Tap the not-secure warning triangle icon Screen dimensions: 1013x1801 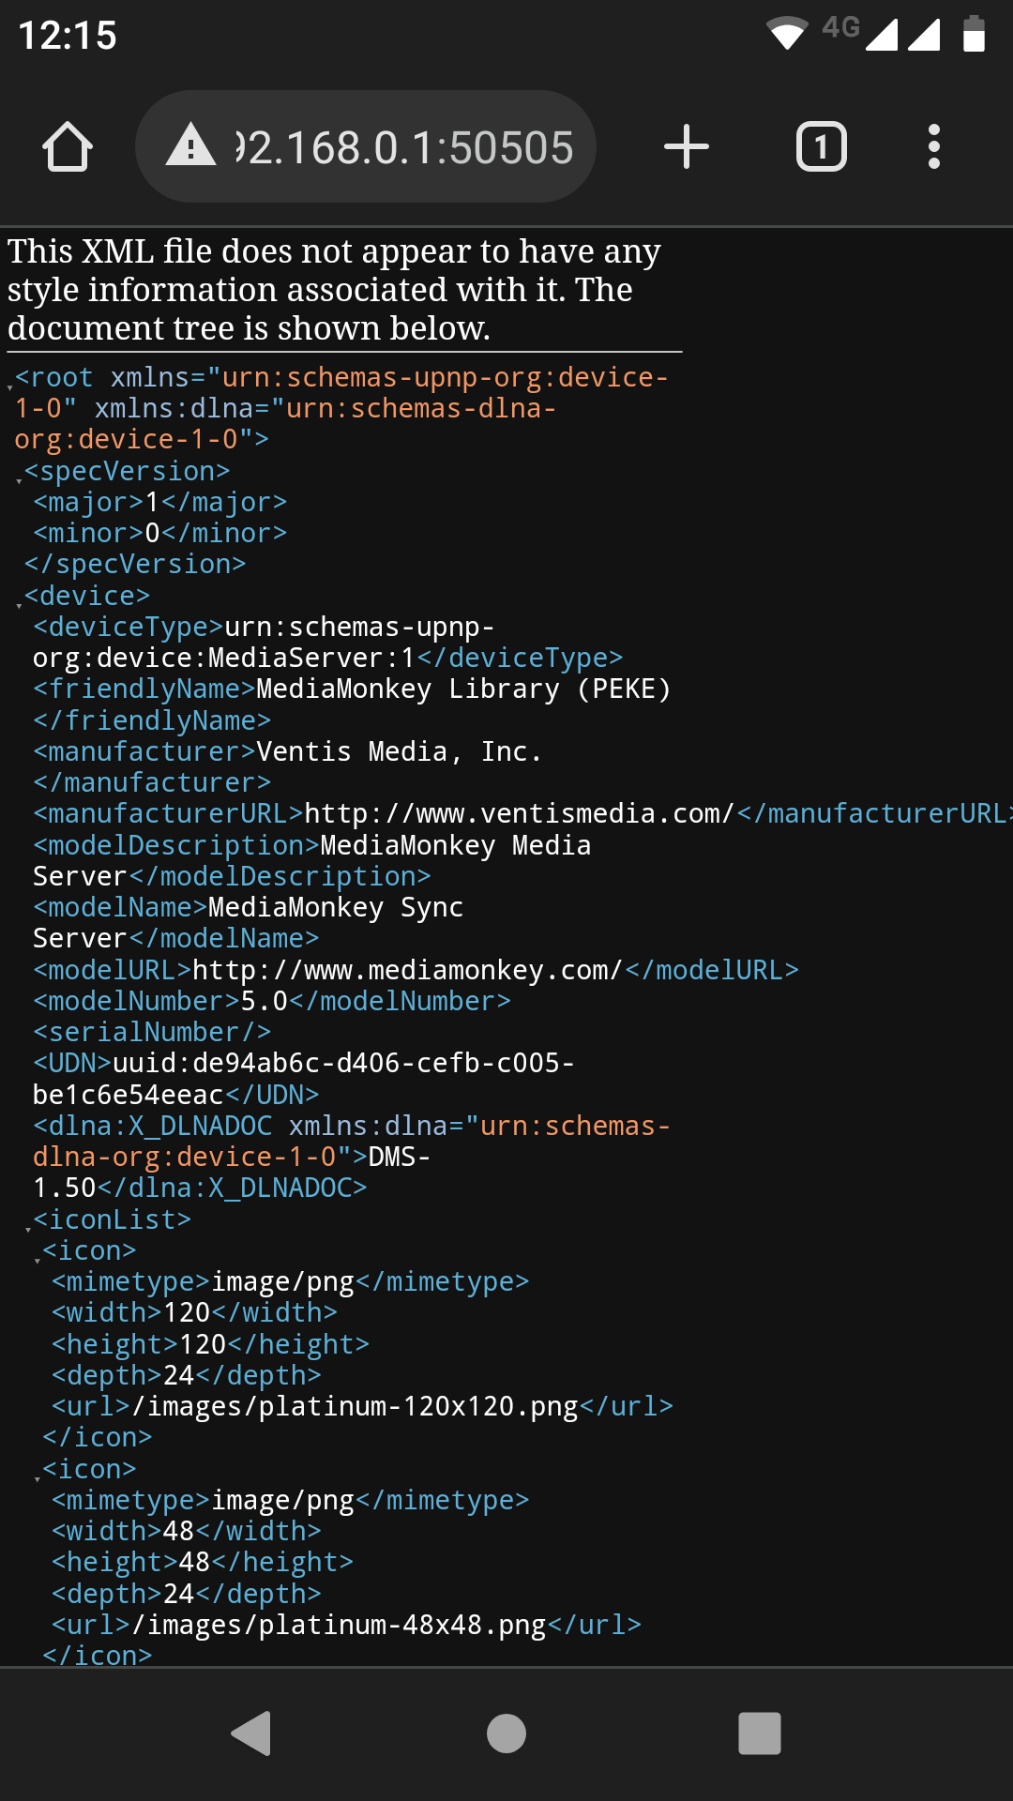[x=190, y=147]
